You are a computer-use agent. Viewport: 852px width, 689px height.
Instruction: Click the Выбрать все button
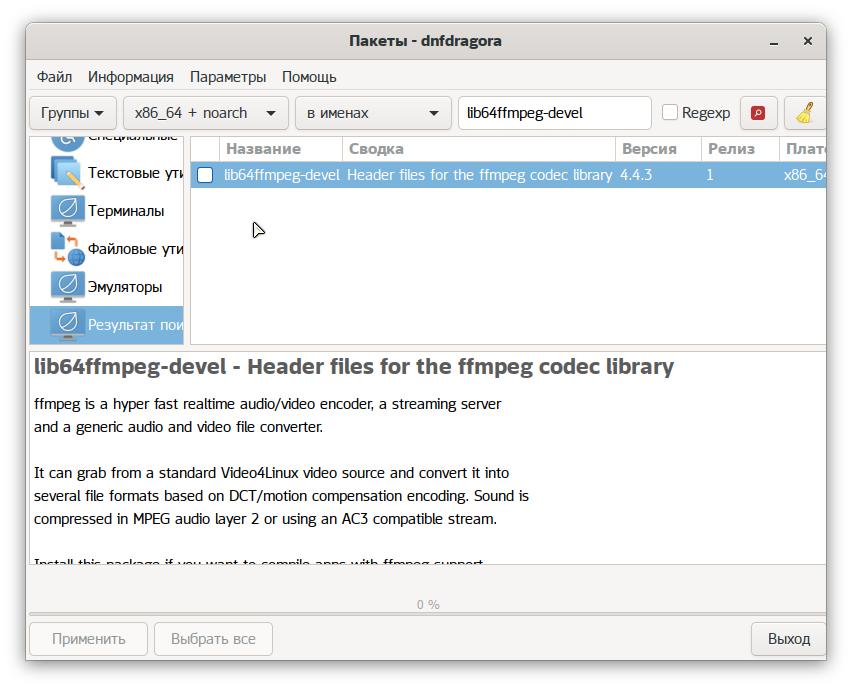(x=213, y=639)
